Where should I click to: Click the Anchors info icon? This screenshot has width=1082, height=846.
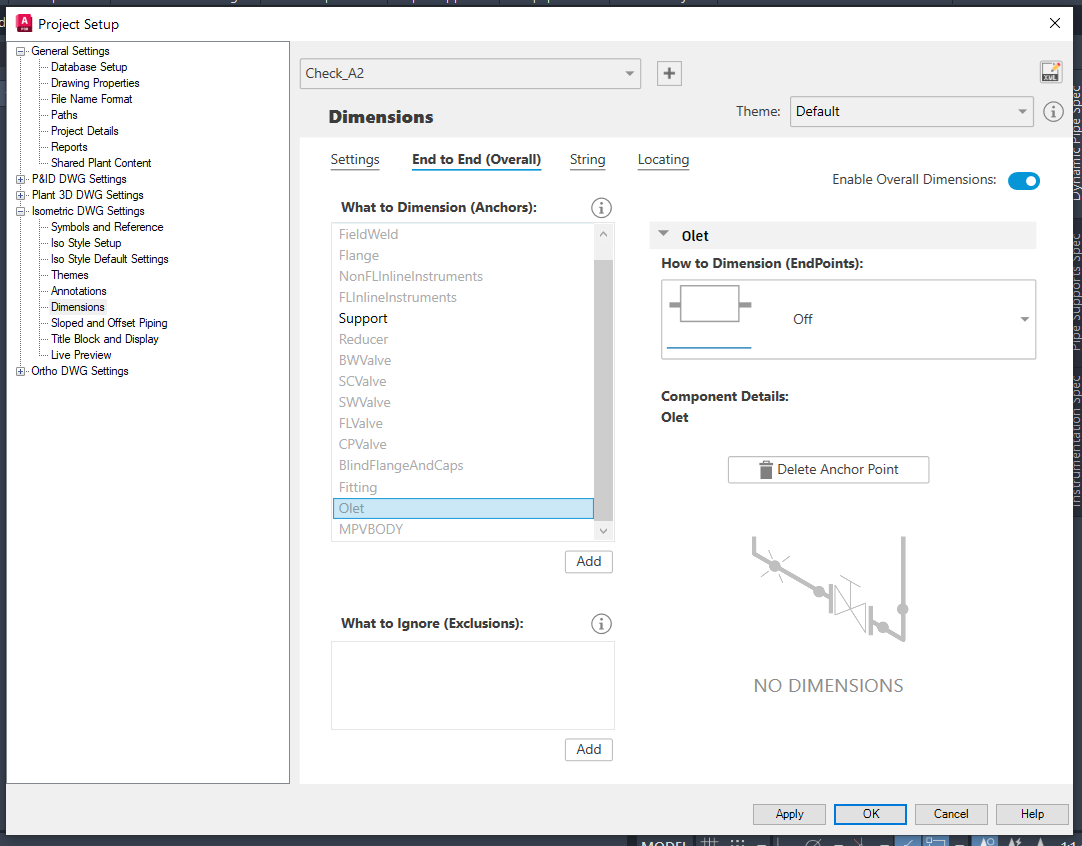click(x=601, y=208)
